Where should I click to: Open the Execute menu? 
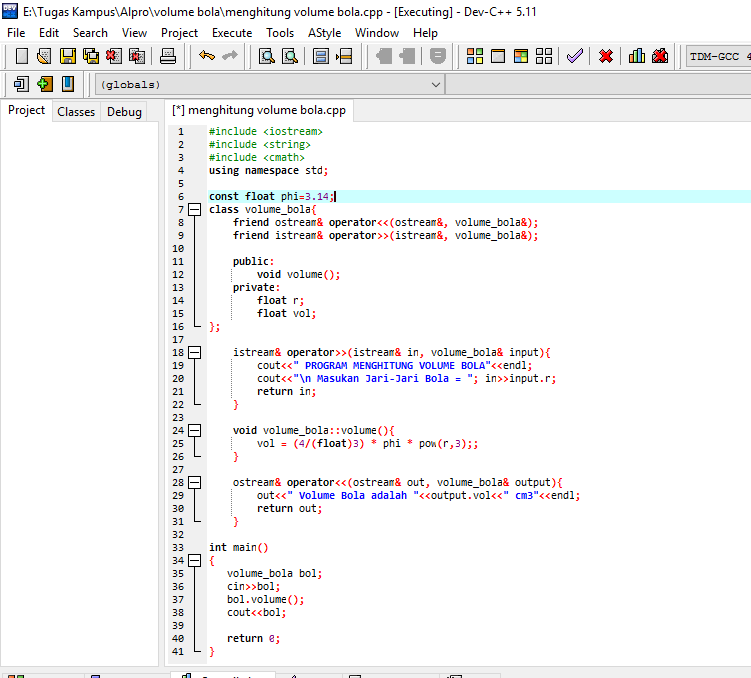pyautogui.click(x=232, y=33)
